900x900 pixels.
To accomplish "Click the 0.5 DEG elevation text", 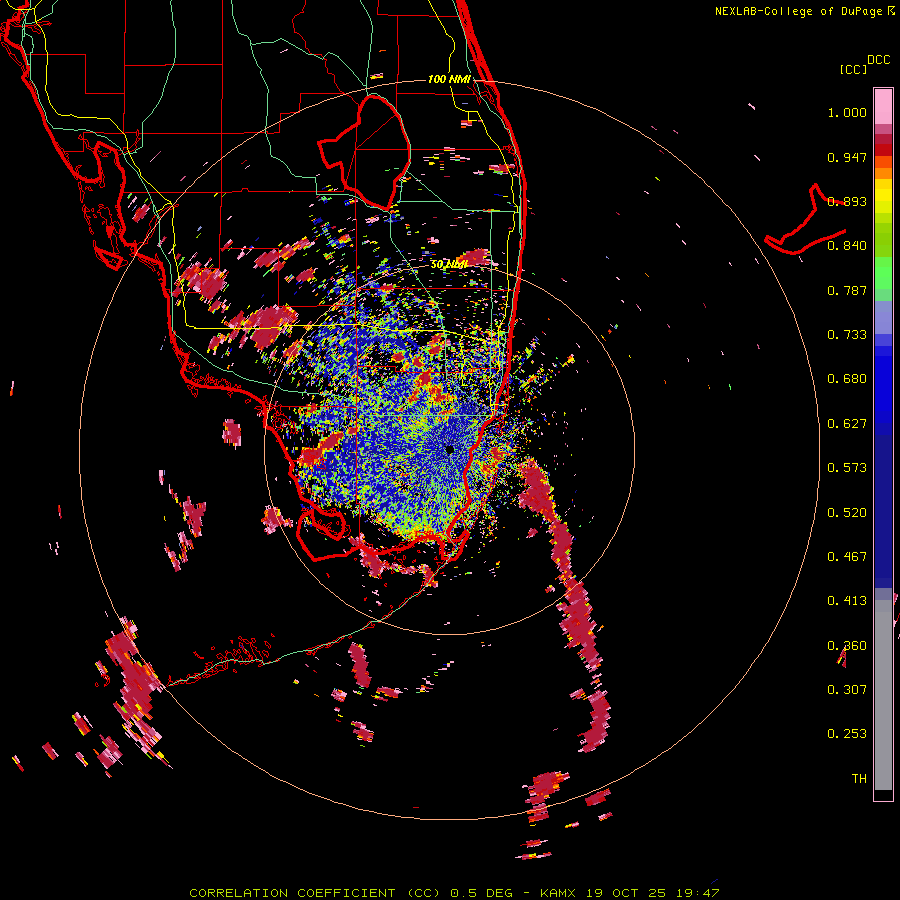I will click(x=482, y=893).
